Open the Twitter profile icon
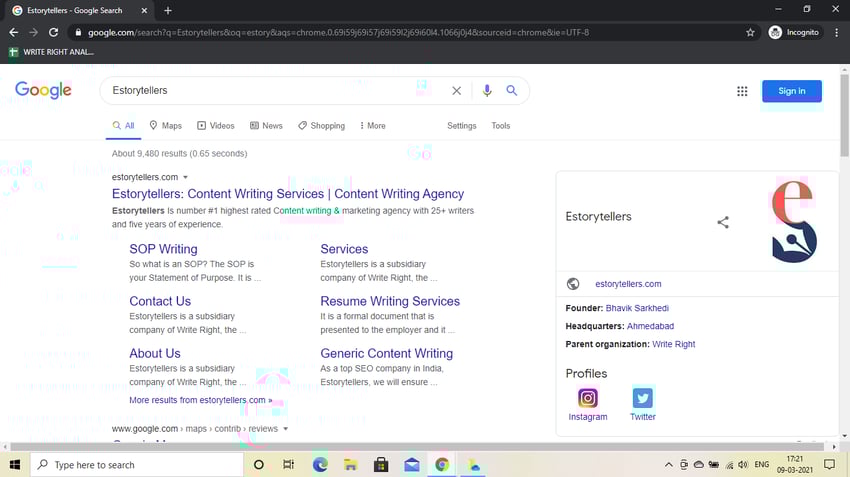Screen dimensions: 850x477 click(x=642, y=398)
